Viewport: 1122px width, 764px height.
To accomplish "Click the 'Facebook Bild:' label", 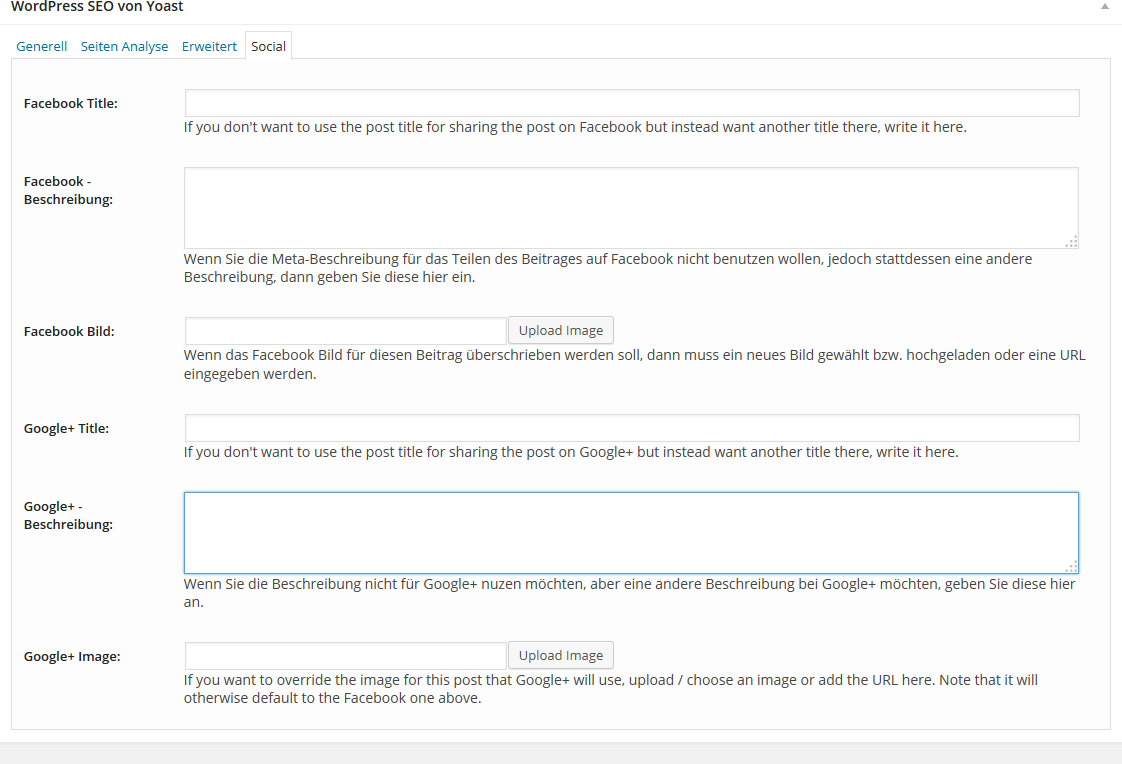I will click(x=69, y=332).
